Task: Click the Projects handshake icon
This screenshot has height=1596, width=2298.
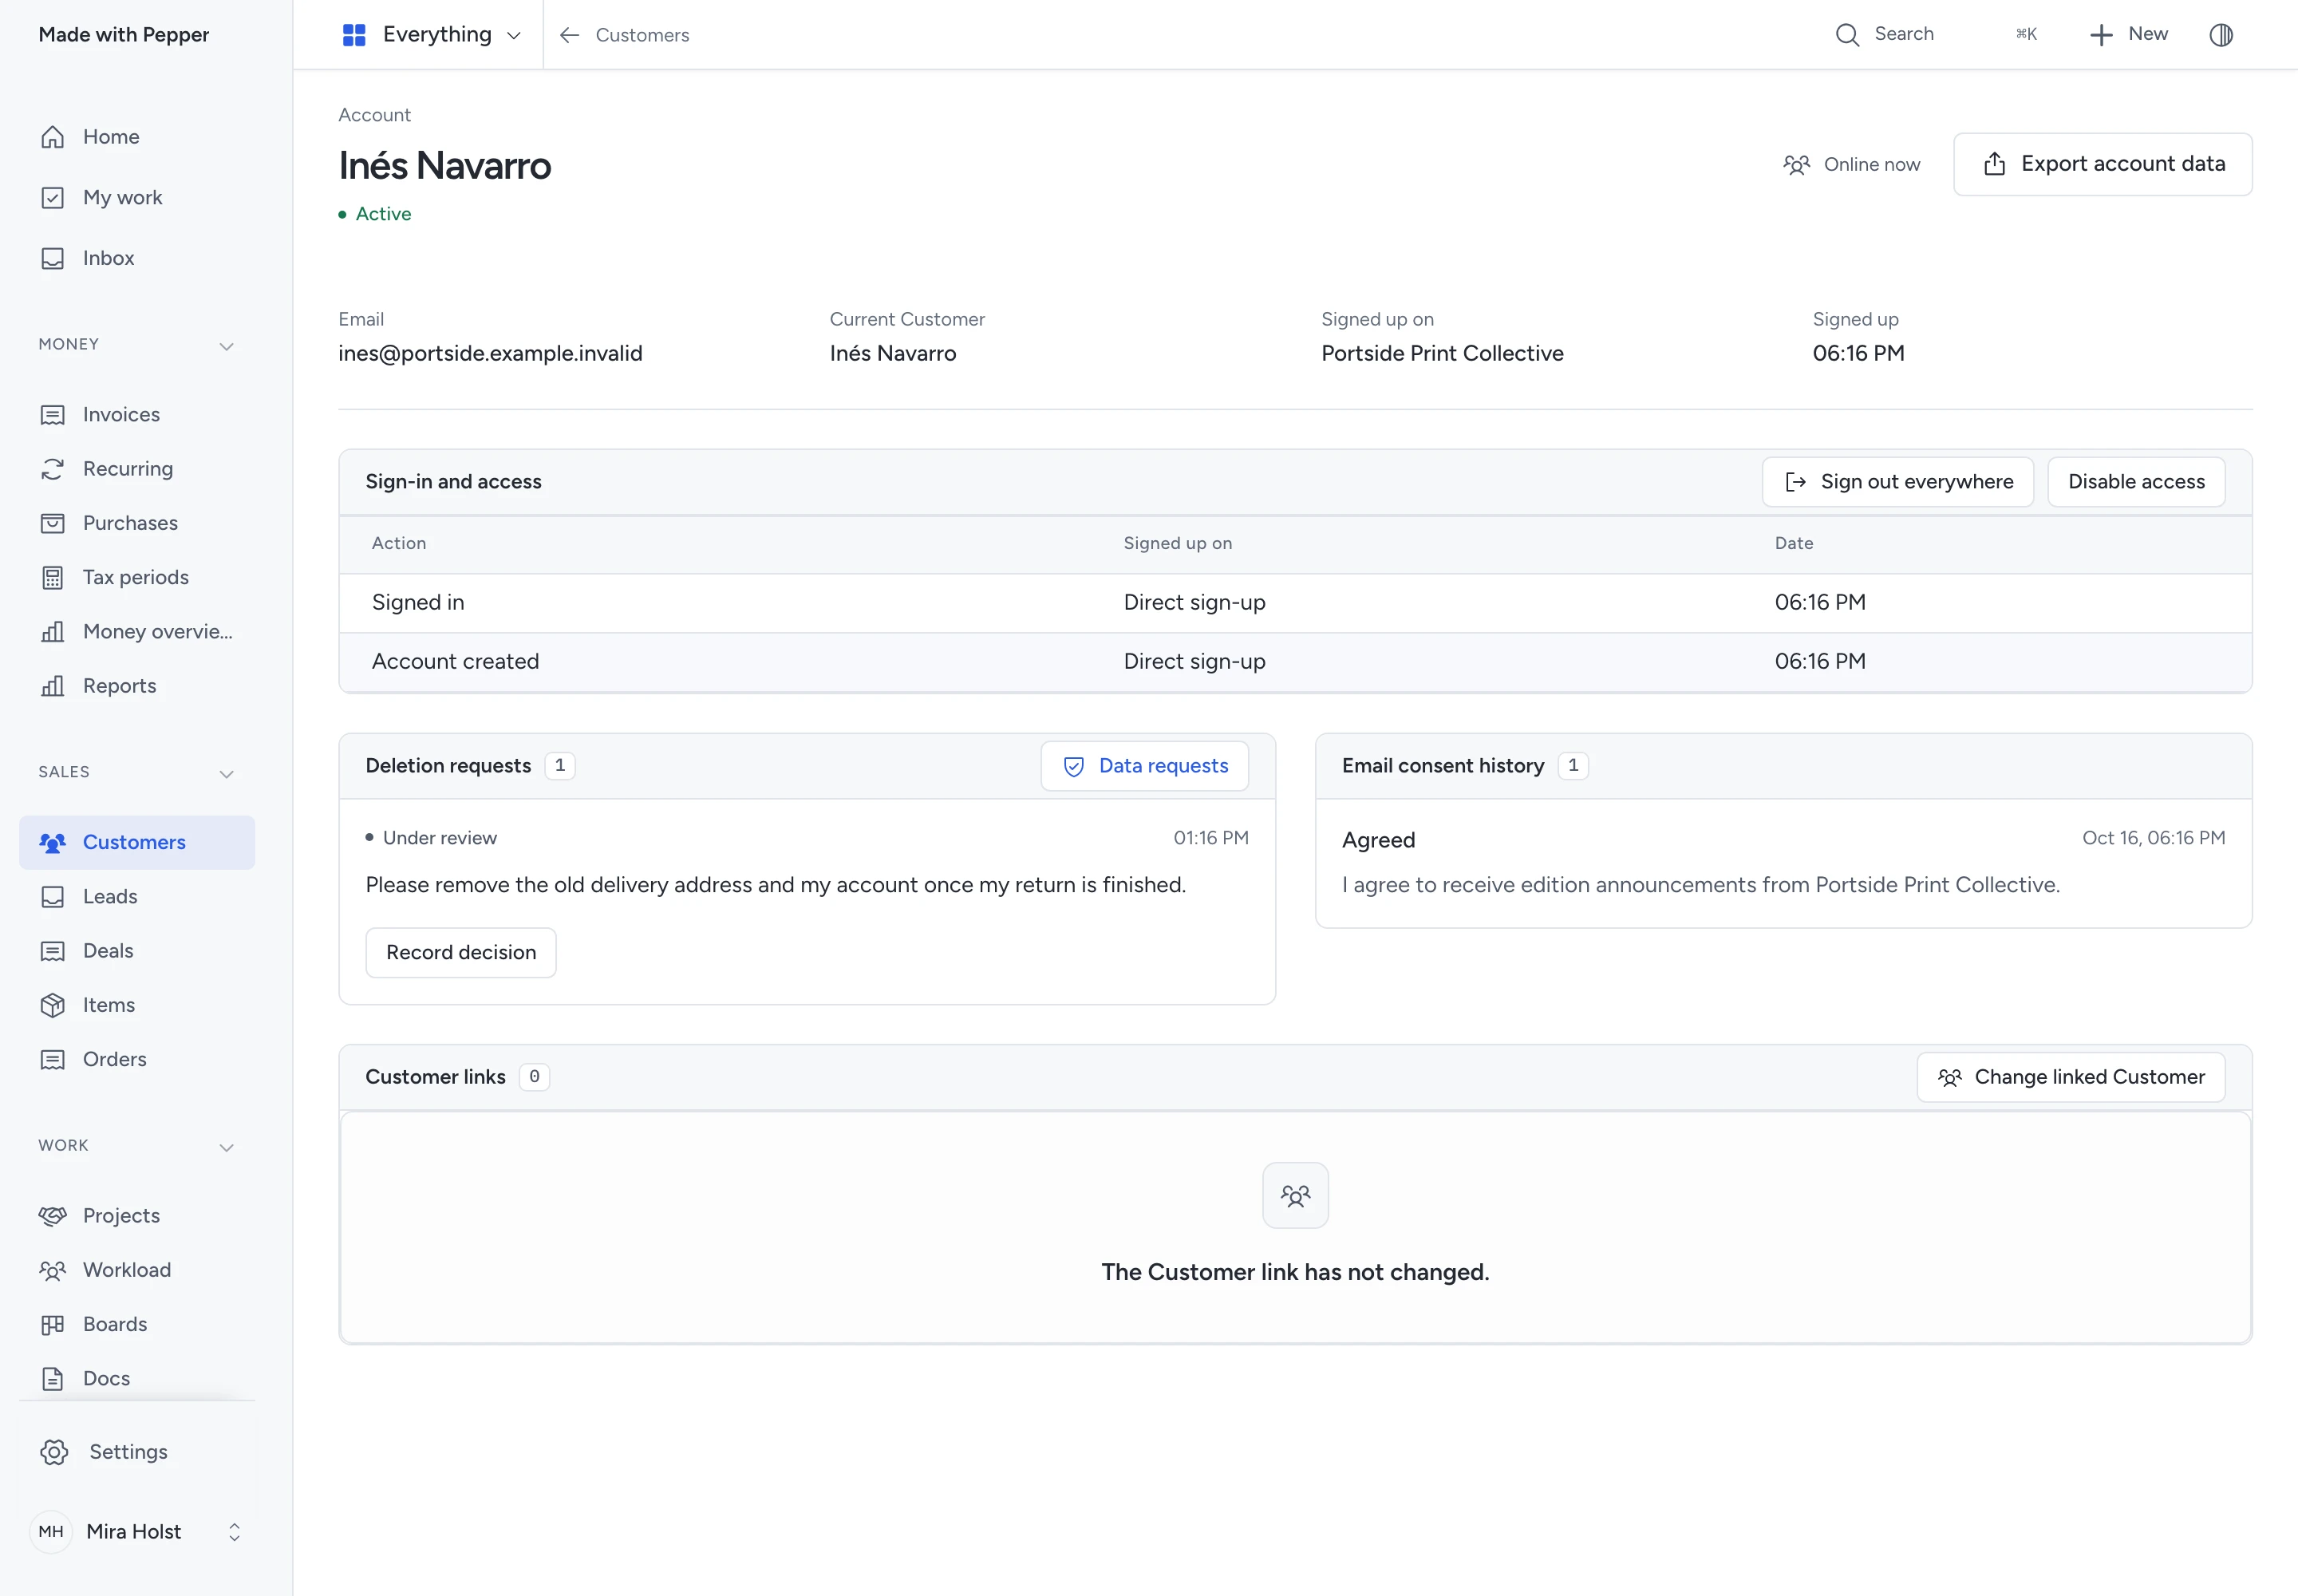Action: coord(53,1216)
